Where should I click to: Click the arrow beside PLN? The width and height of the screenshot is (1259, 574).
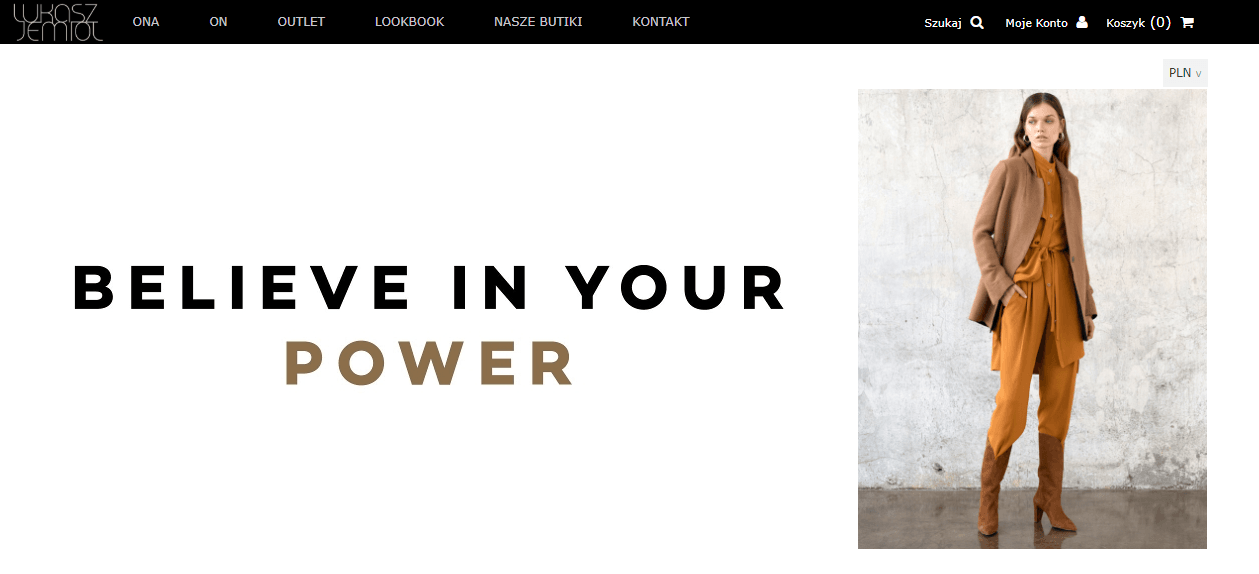coord(1199,74)
